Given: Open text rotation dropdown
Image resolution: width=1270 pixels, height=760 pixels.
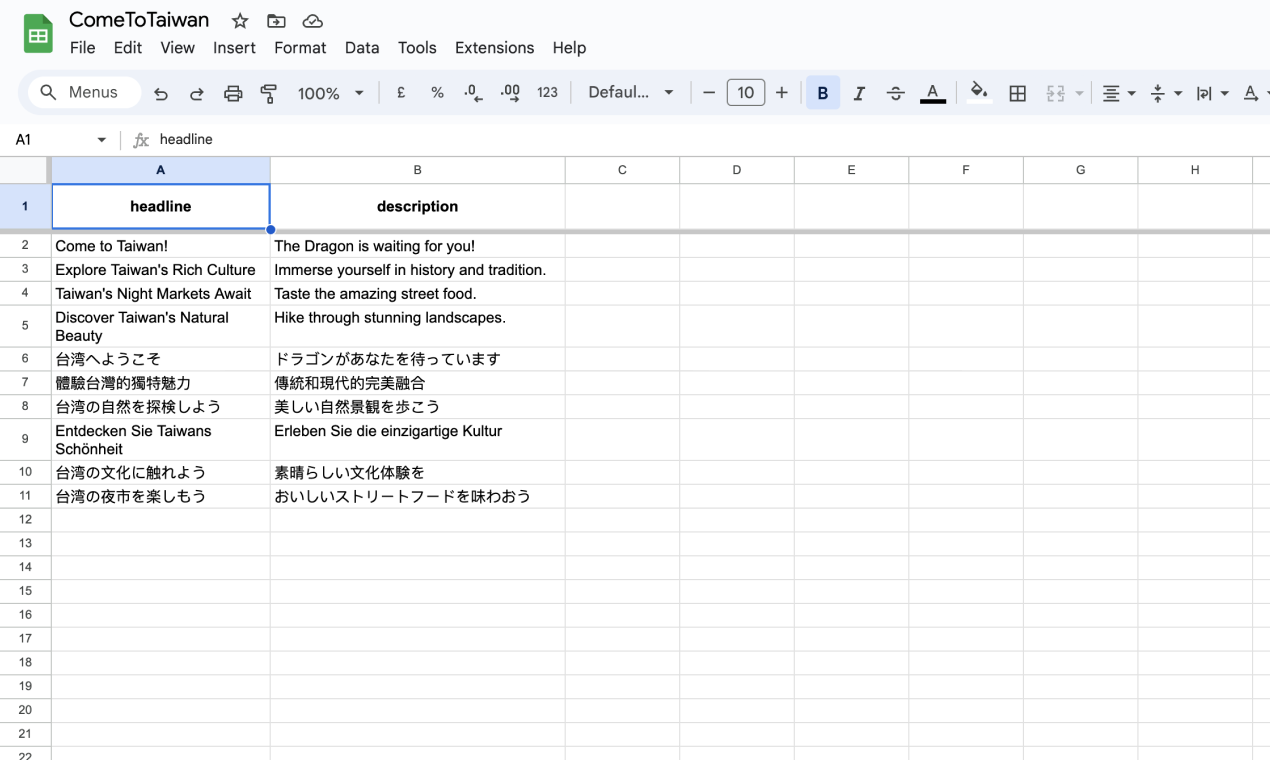Looking at the screenshot, I should 1255,93.
